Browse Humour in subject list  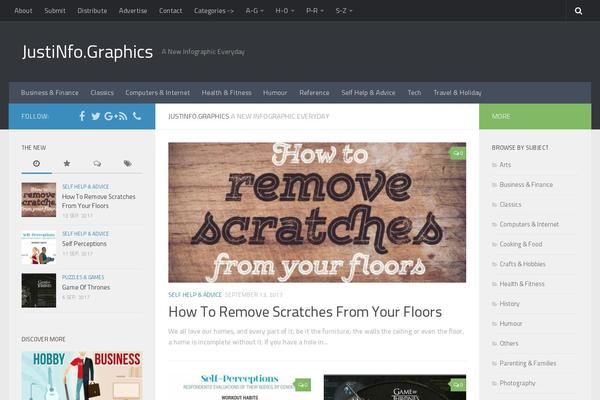click(511, 324)
